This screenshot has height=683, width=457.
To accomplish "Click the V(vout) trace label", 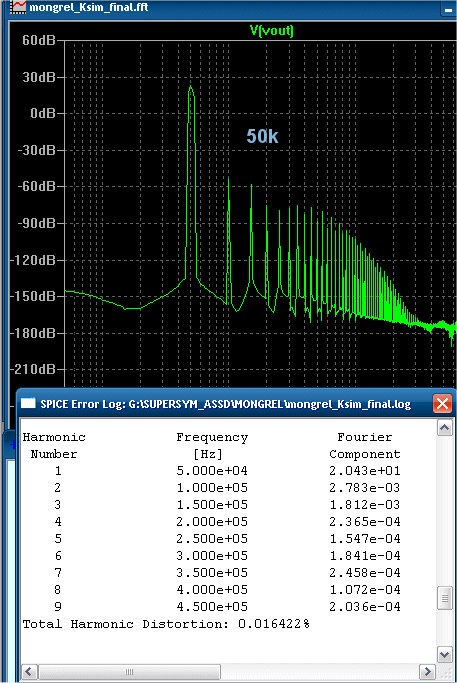I will pyautogui.click(x=271, y=30).
